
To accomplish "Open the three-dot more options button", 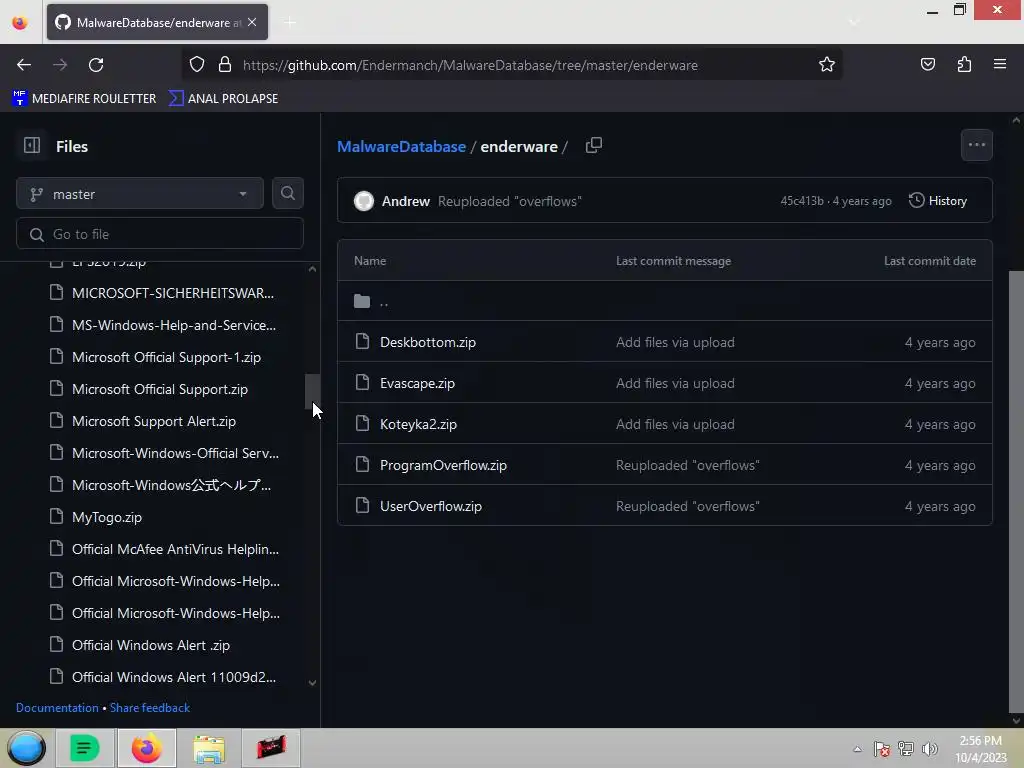I will [x=976, y=145].
